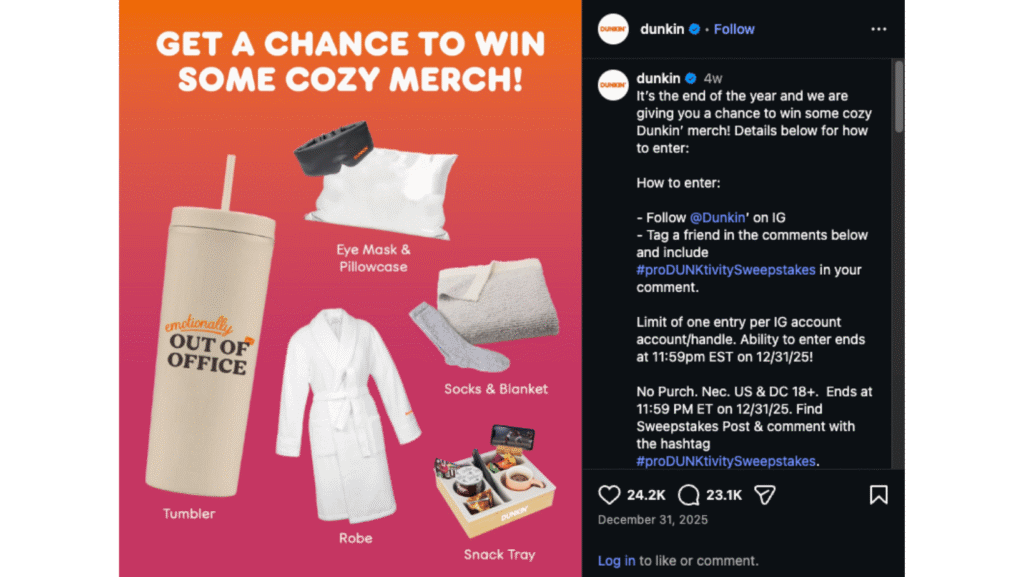Save the post with the bookmark icon
The width and height of the screenshot is (1024, 577).
(878, 495)
